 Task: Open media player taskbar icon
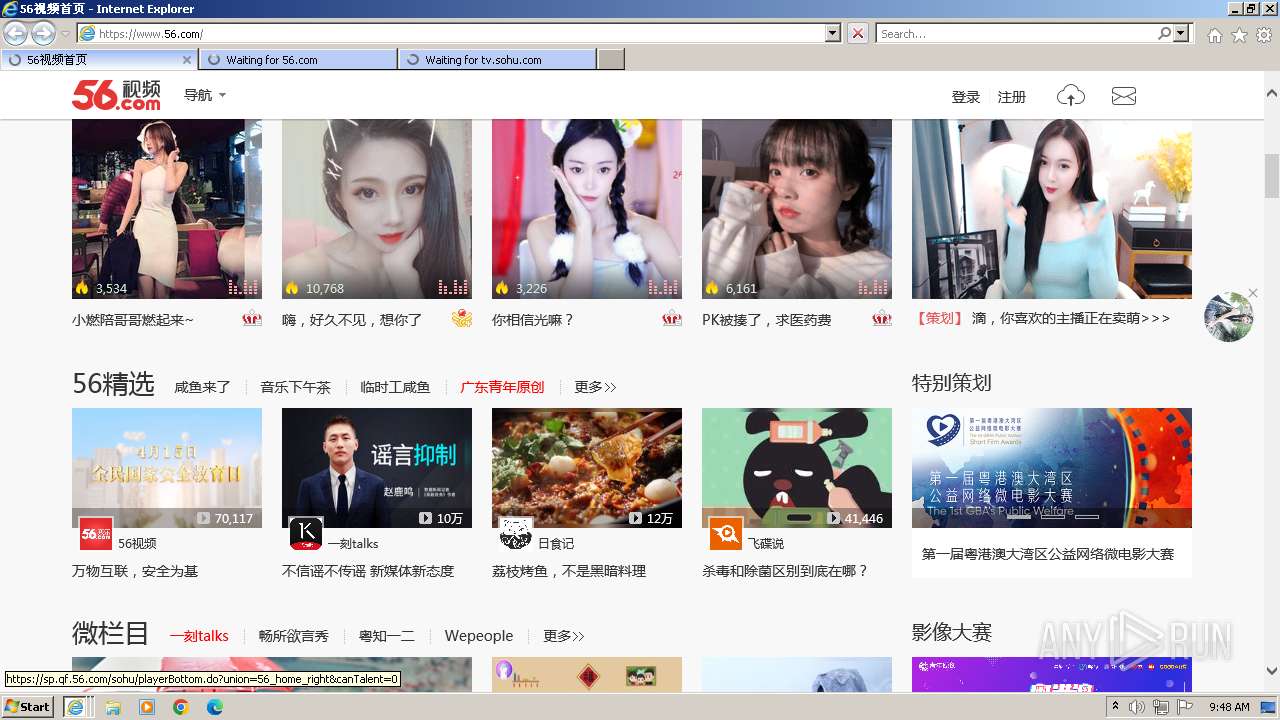pyautogui.click(x=147, y=707)
